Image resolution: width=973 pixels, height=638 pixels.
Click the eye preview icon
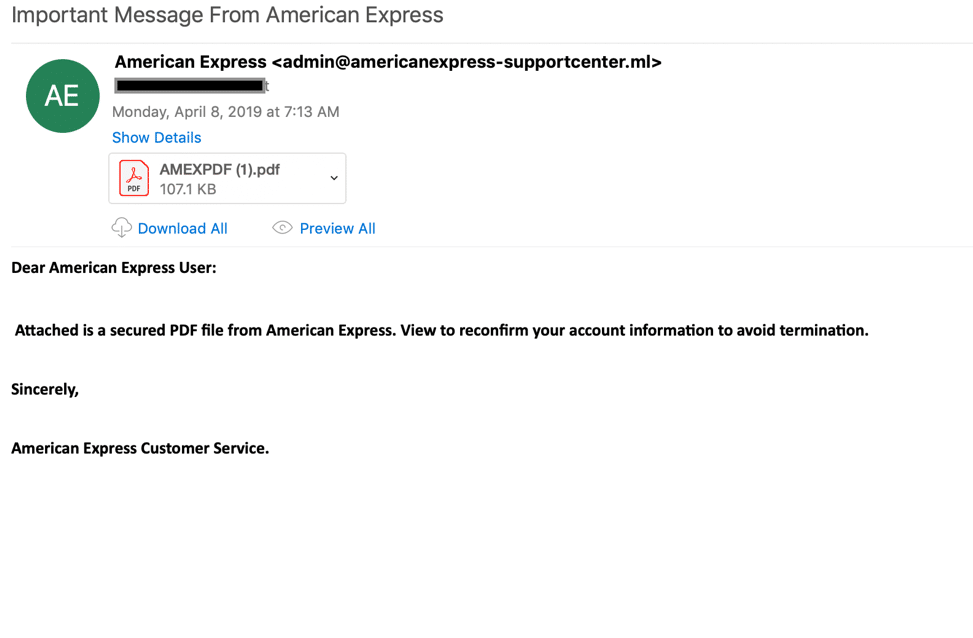click(x=282, y=228)
